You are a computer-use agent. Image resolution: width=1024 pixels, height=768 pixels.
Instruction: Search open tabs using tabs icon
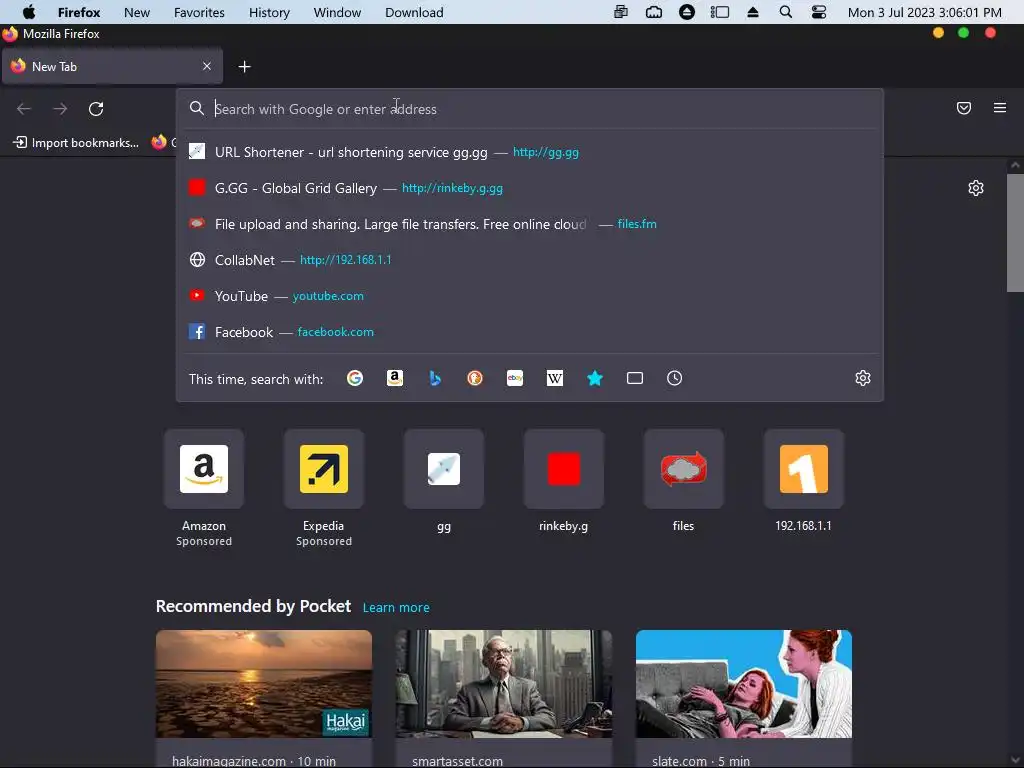(635, 378)
